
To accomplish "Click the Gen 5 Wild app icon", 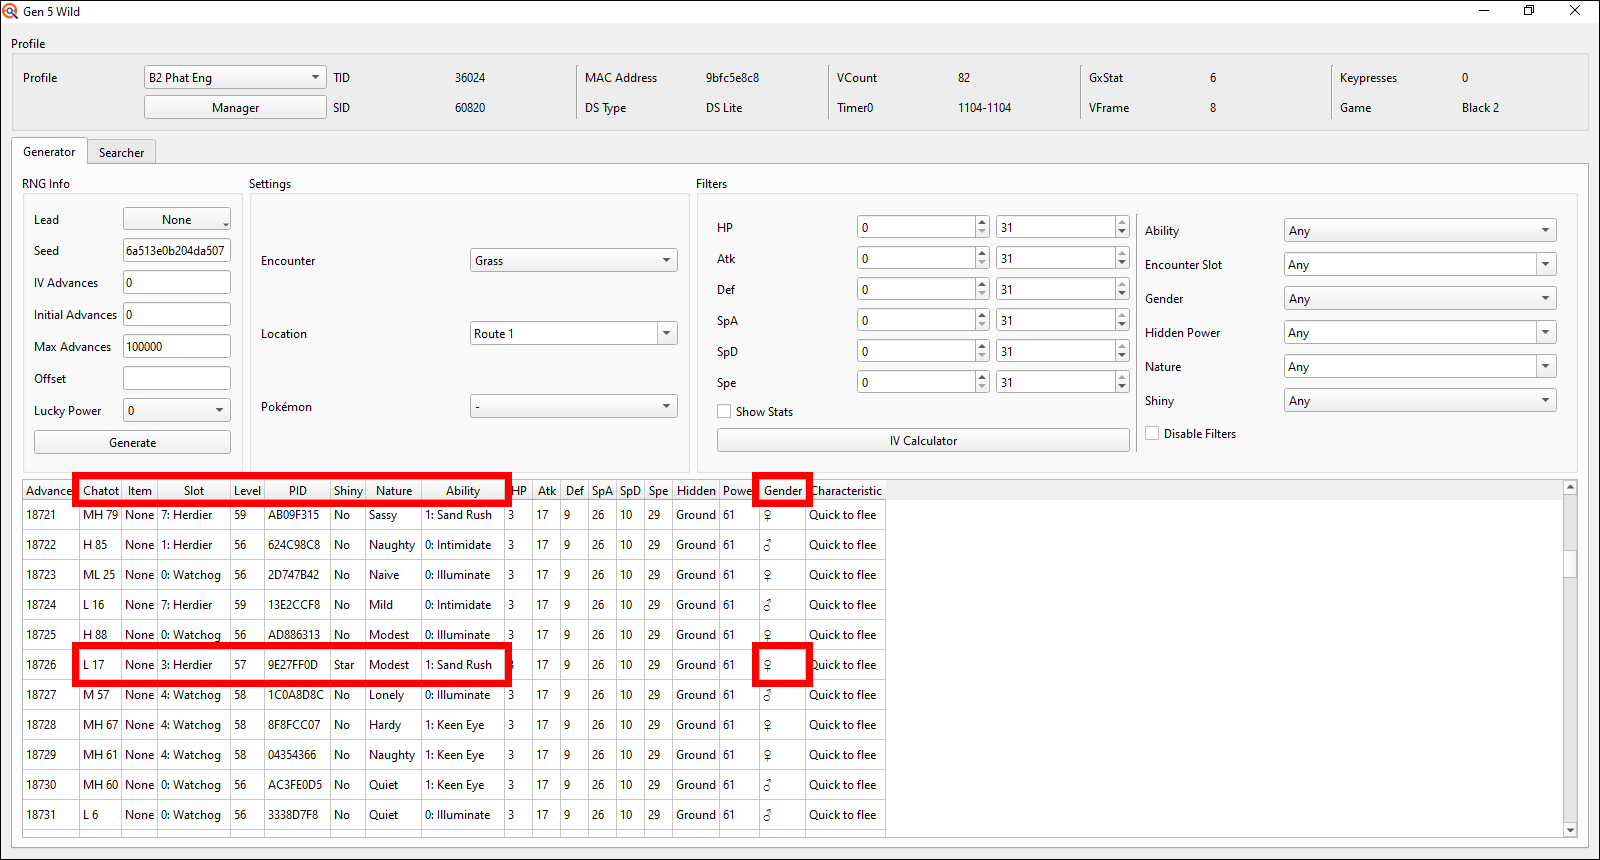I will click(10, 11).
